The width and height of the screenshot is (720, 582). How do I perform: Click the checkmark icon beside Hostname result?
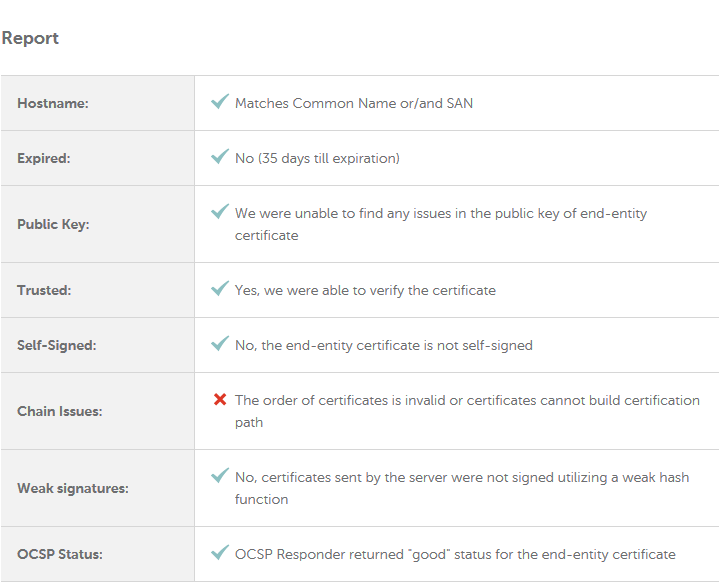click(220, 101)
